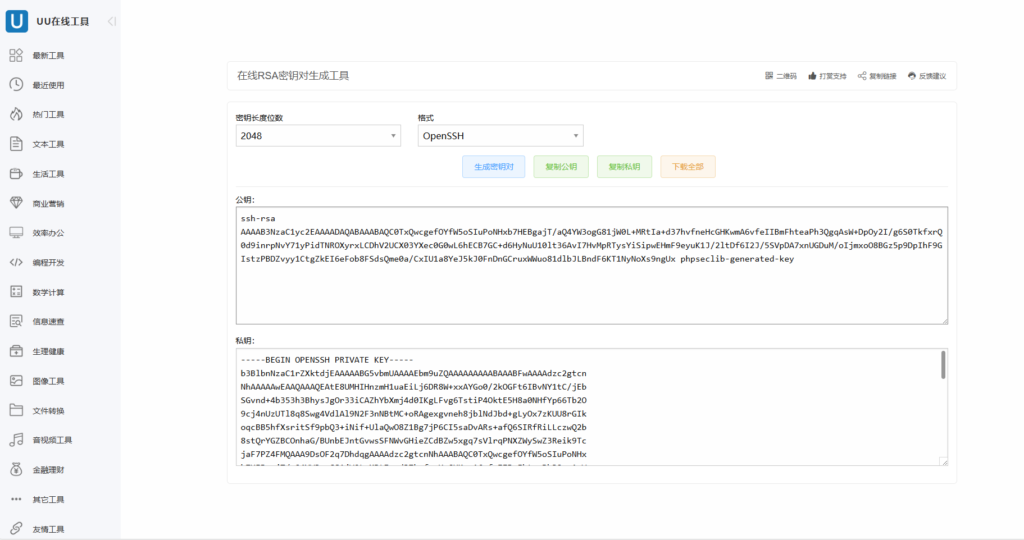
Task: Open the 数学计算 calculator icon
Action: tap(16, 292)
